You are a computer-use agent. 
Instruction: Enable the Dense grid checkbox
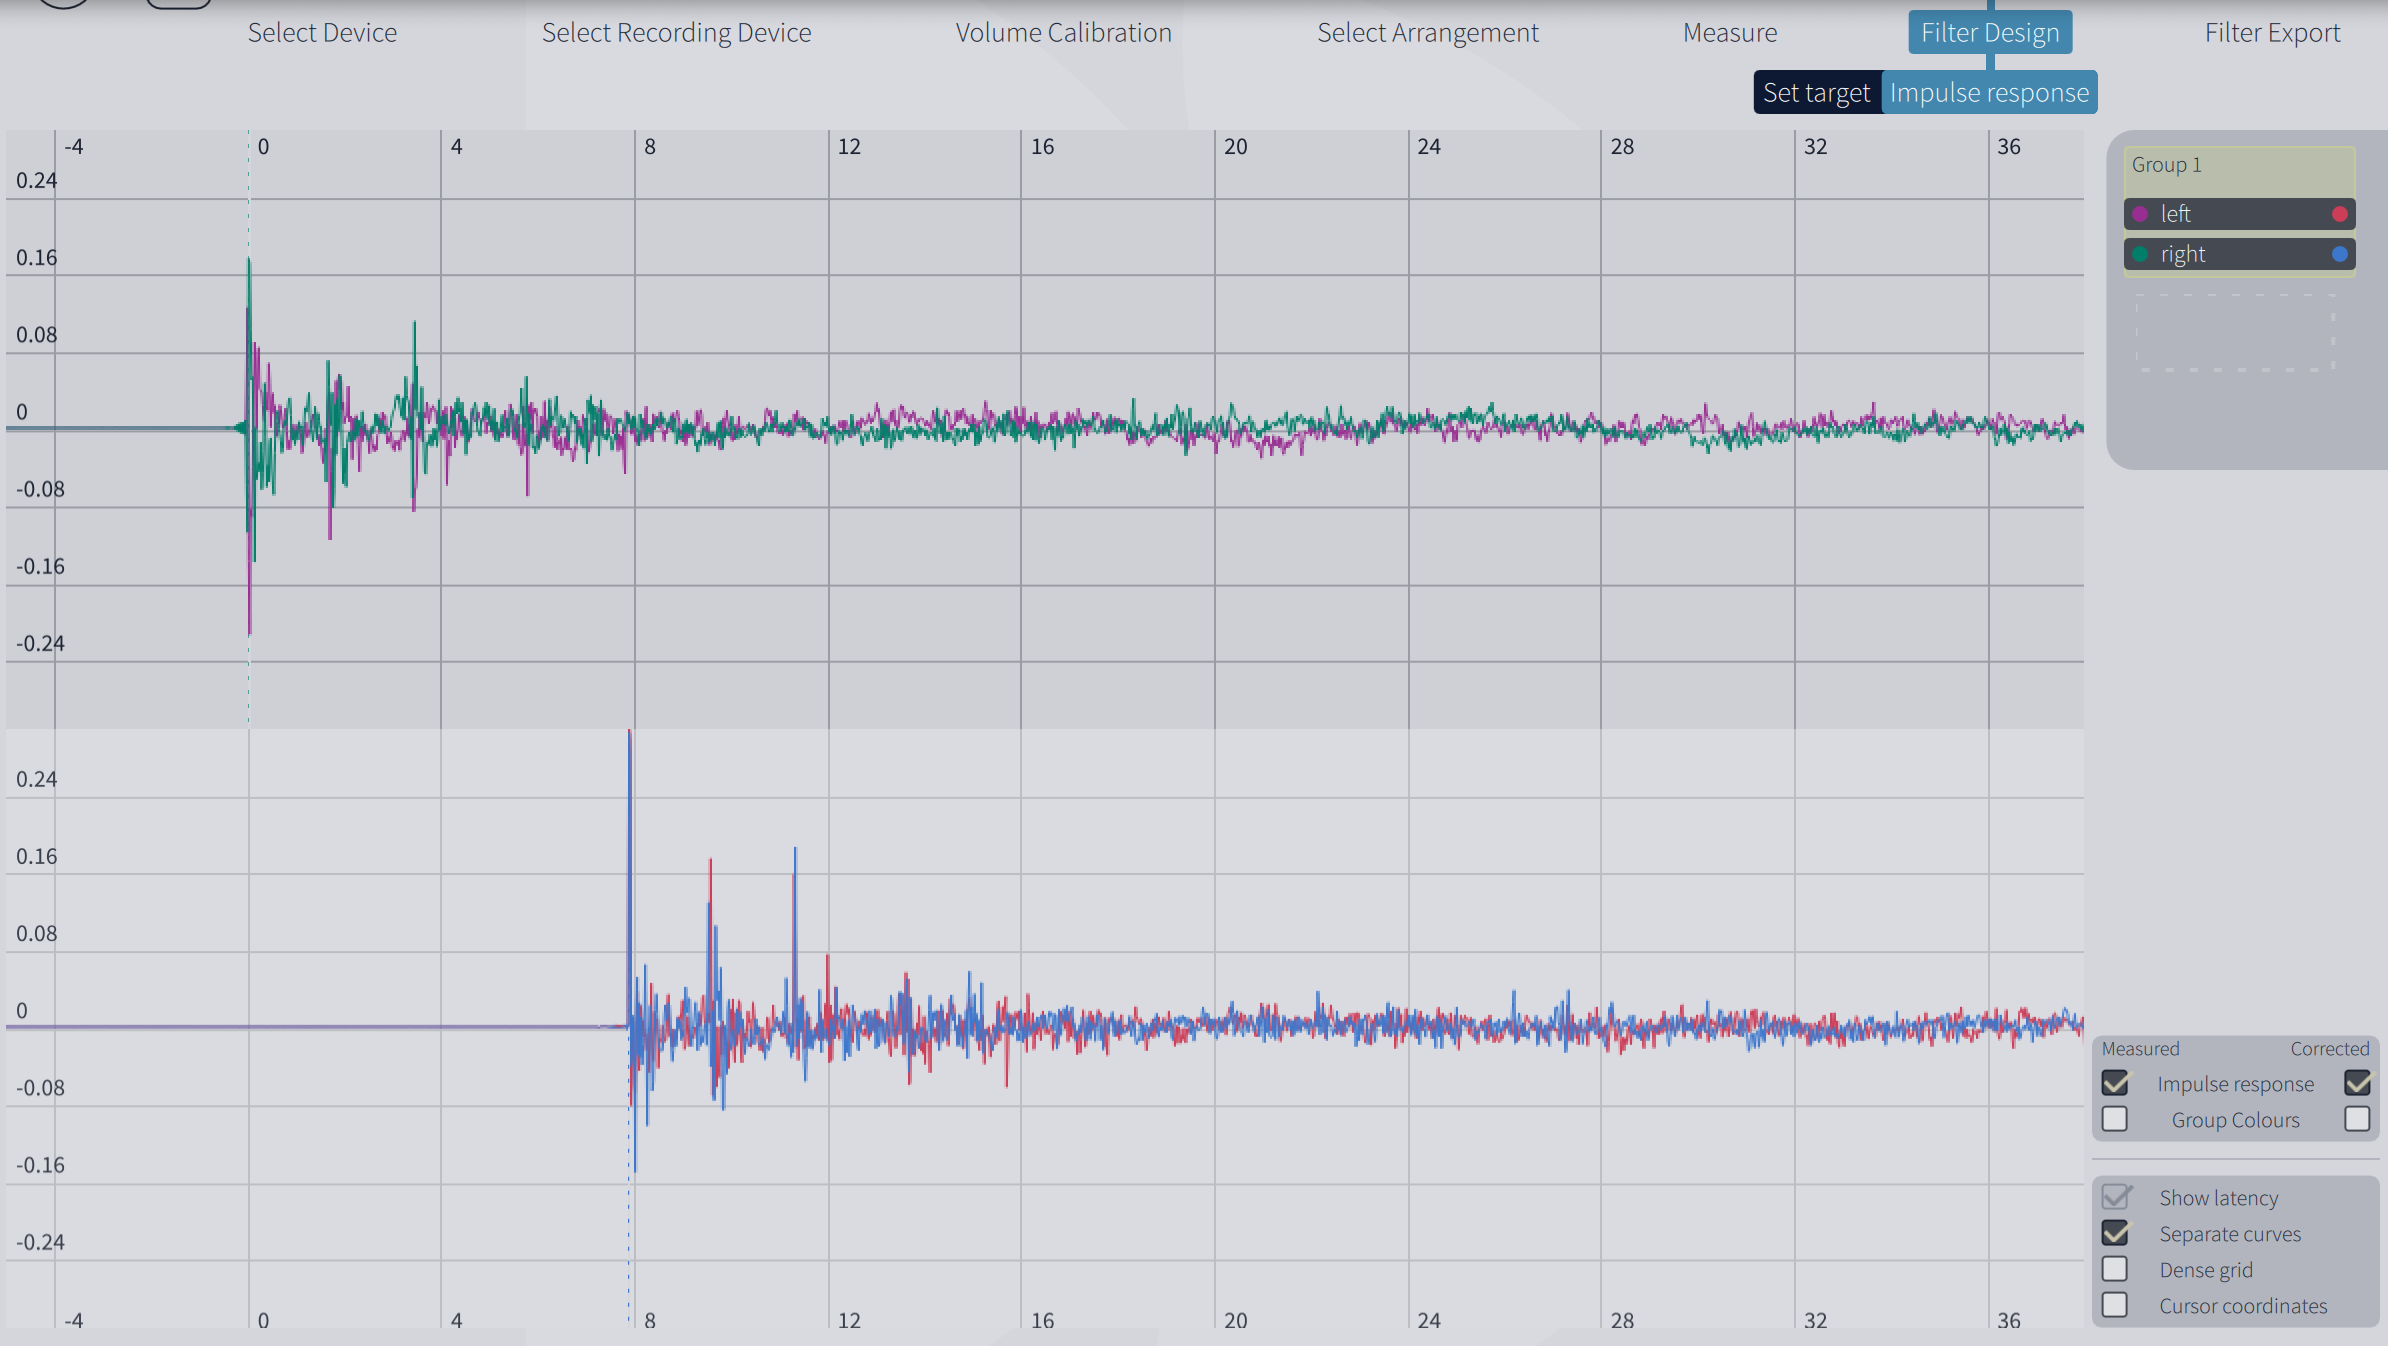tap(2115, 1269)
